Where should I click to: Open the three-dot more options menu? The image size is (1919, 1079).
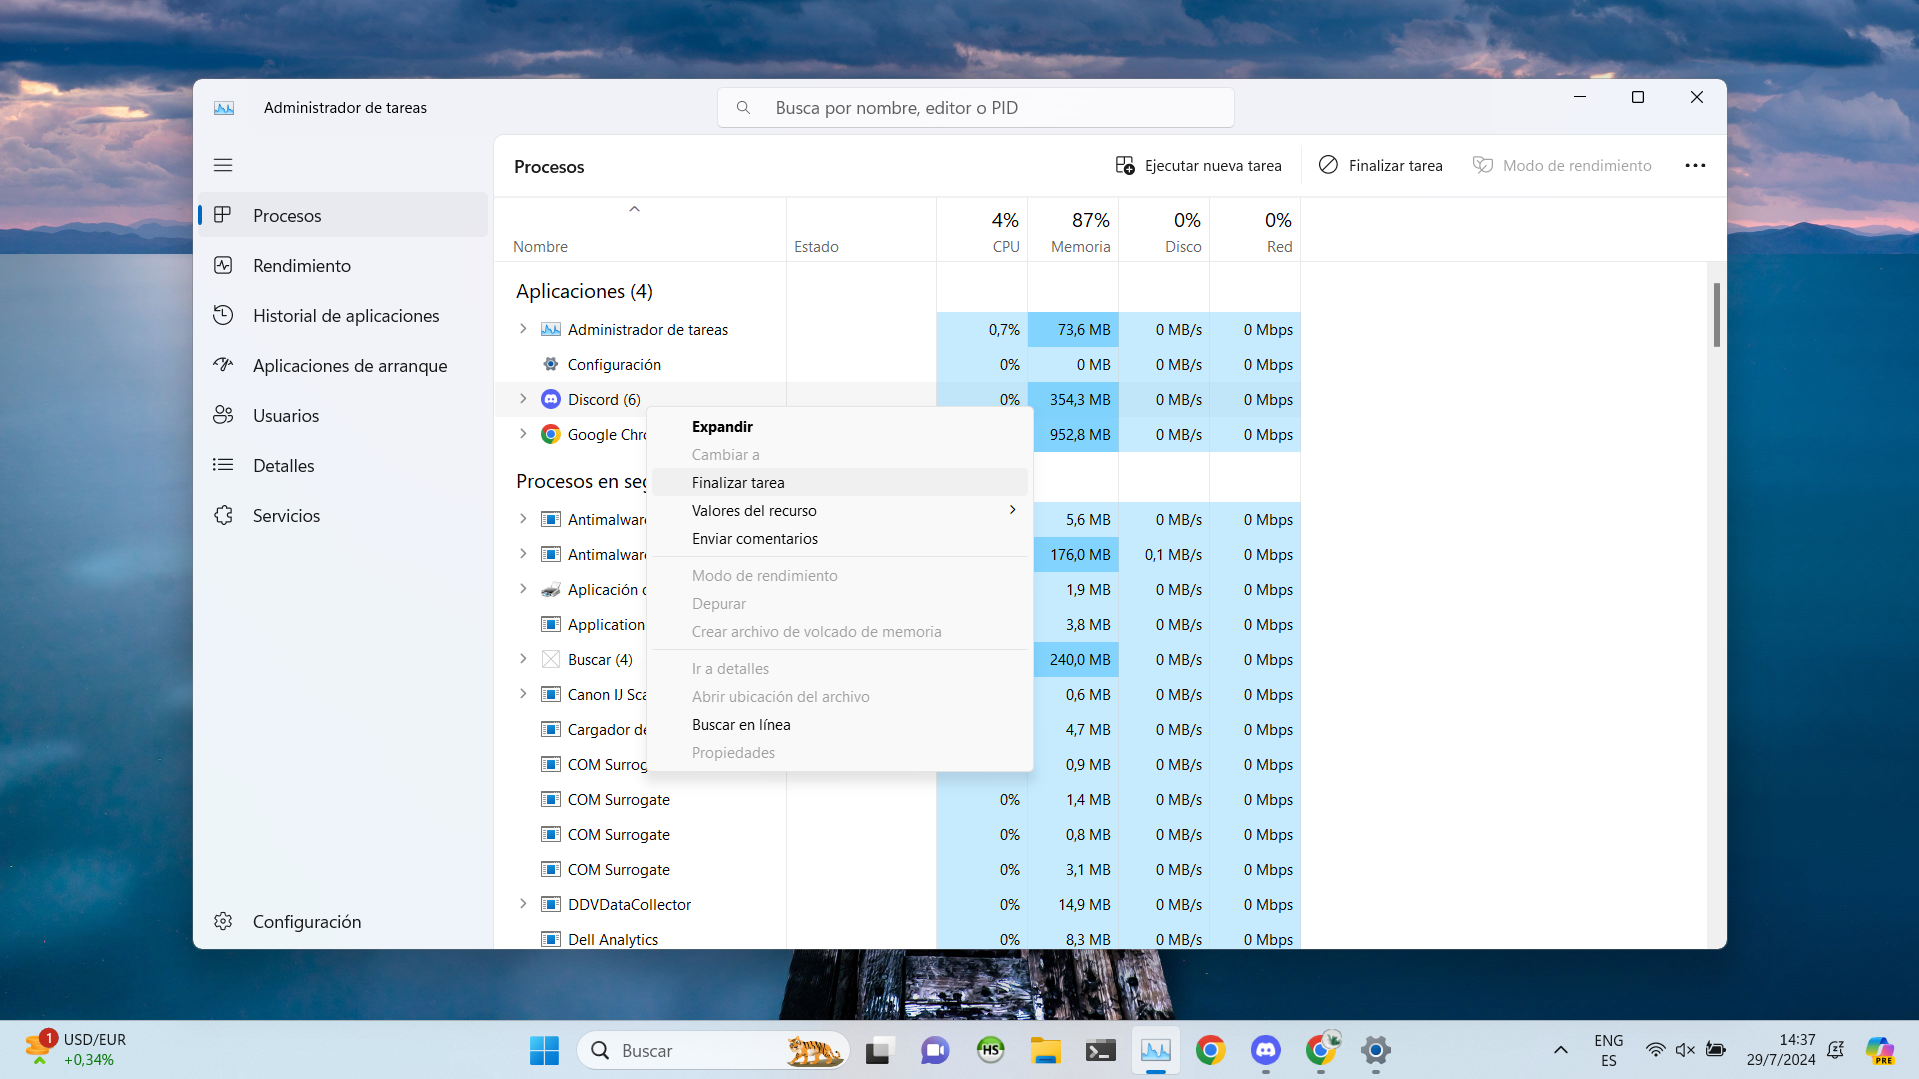(1695, 165)
